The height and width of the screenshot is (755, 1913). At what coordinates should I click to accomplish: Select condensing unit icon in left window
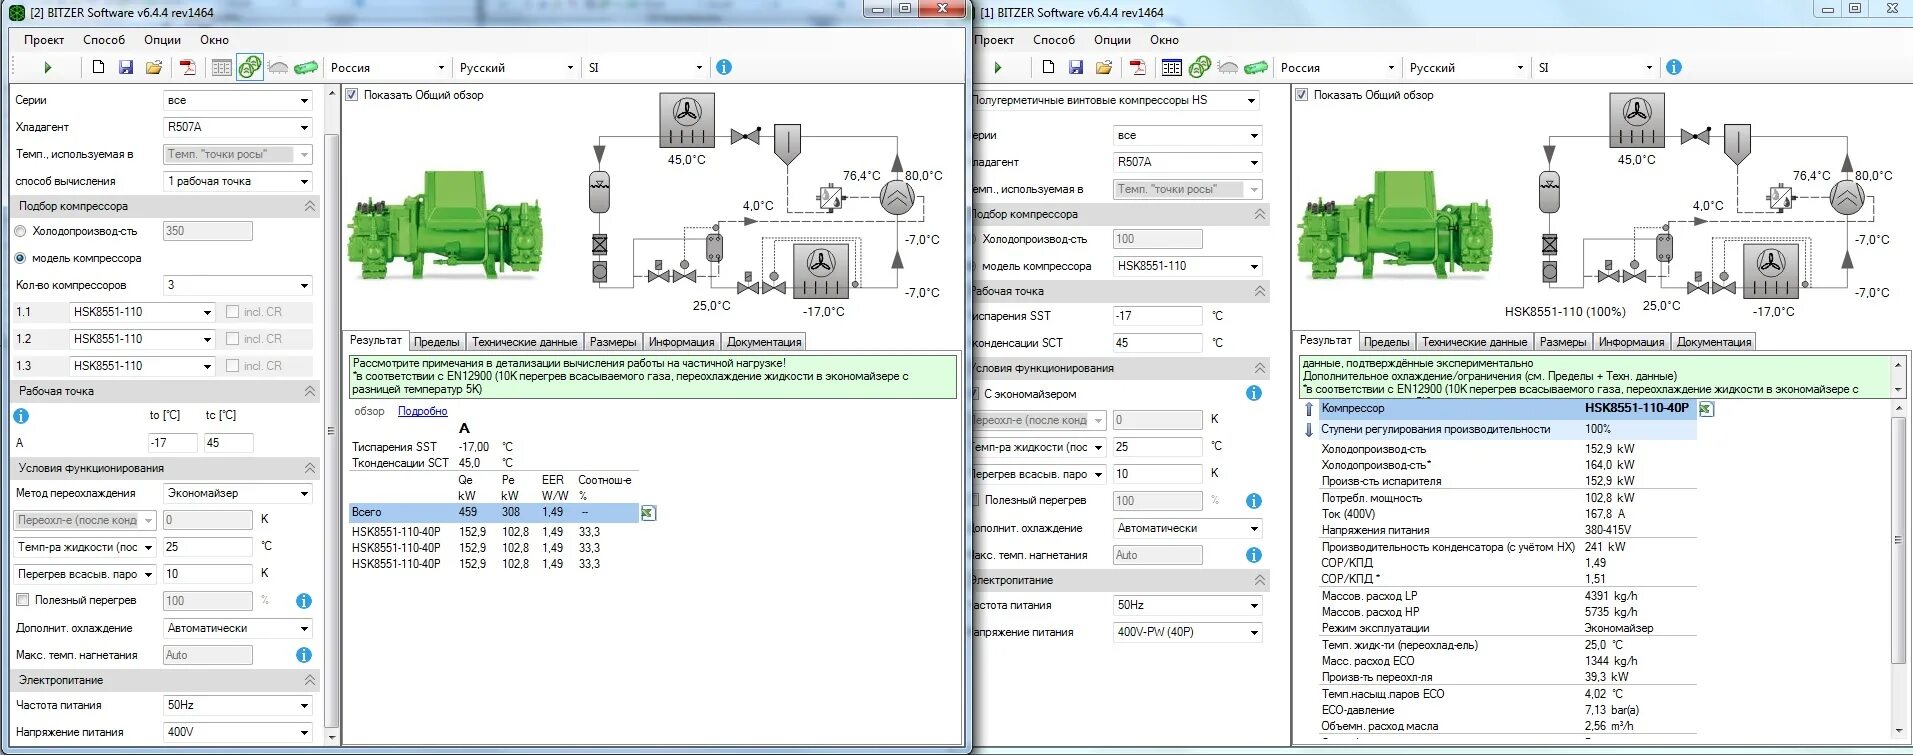[x=278, y=67]
